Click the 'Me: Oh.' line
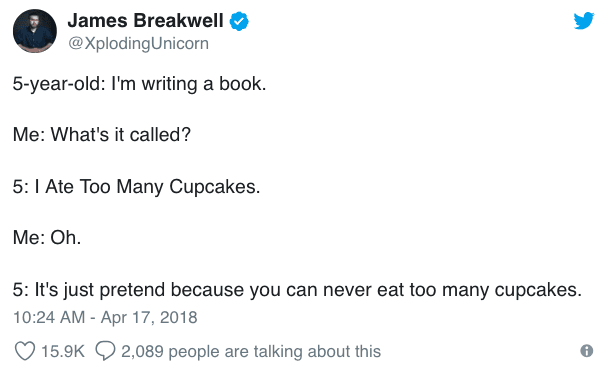613x369 pixels. coord(47,238)
